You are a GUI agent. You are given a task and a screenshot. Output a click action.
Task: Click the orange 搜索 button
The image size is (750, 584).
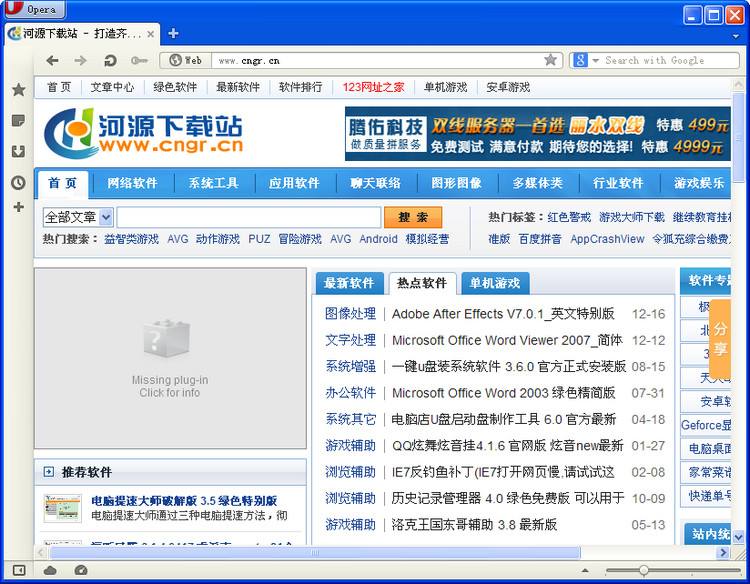coord(413,217)
